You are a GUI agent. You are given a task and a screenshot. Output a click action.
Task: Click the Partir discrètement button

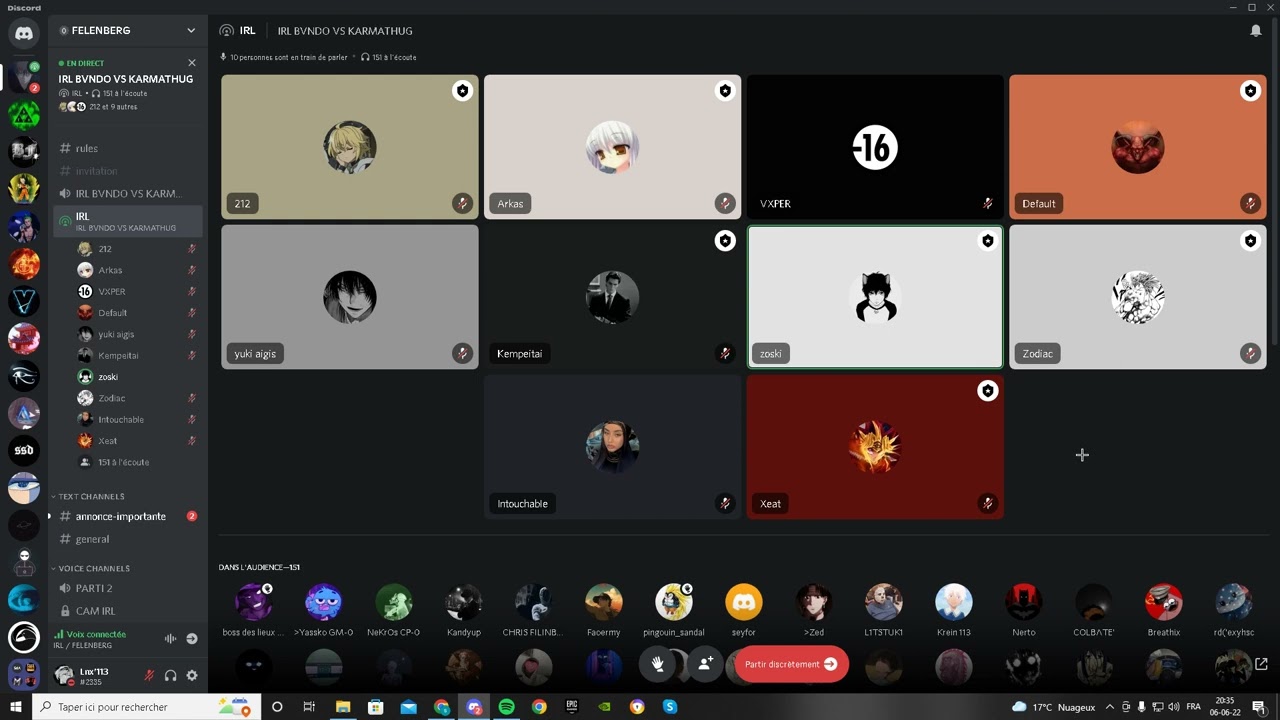click(791, 664)
